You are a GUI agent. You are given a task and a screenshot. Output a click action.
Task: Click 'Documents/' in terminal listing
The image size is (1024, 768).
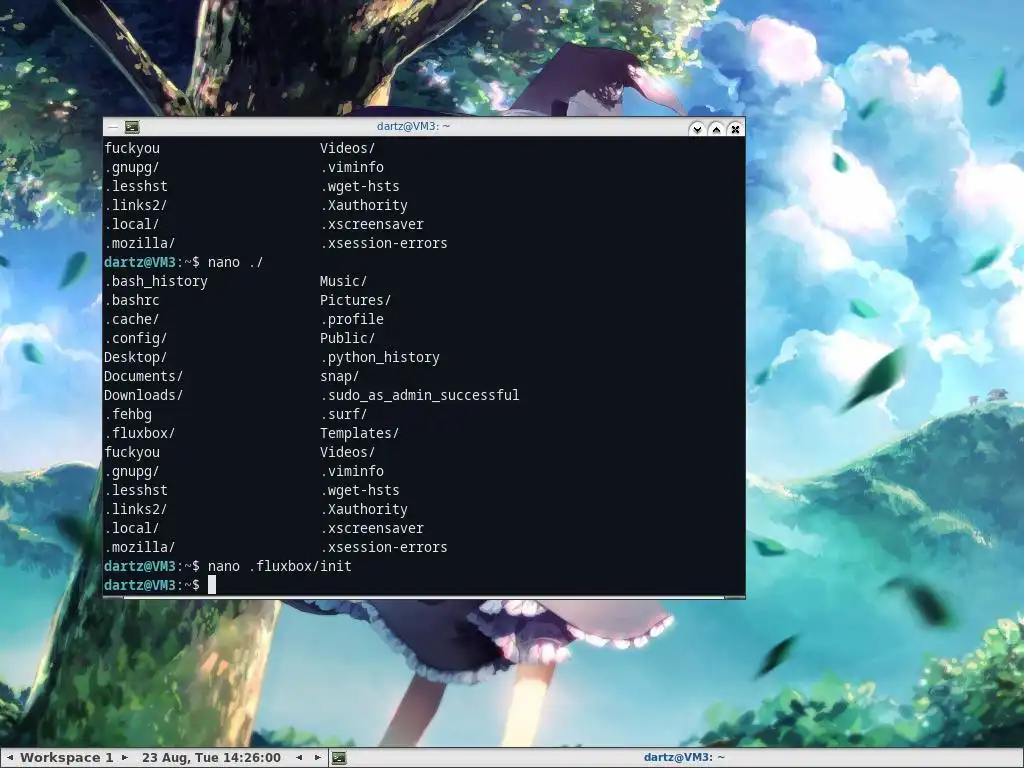point(143,376)
